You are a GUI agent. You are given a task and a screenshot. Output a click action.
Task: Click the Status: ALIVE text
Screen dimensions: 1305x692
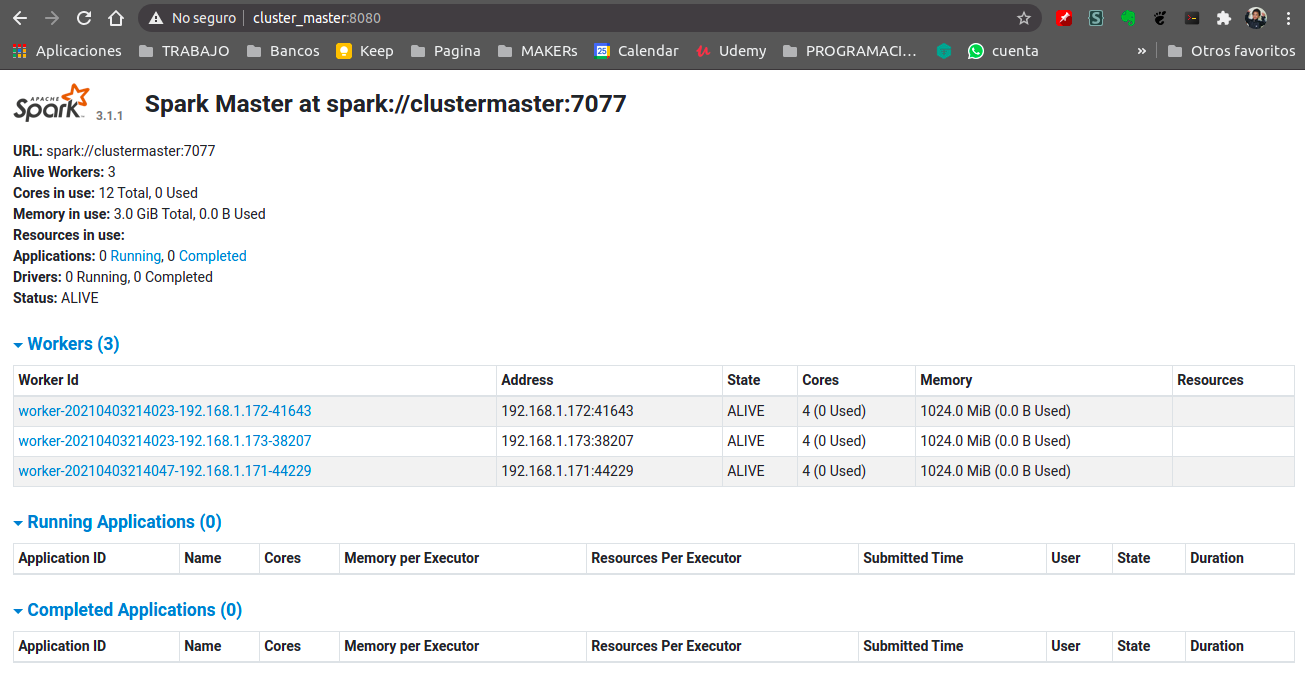click(x=56, y=298)
